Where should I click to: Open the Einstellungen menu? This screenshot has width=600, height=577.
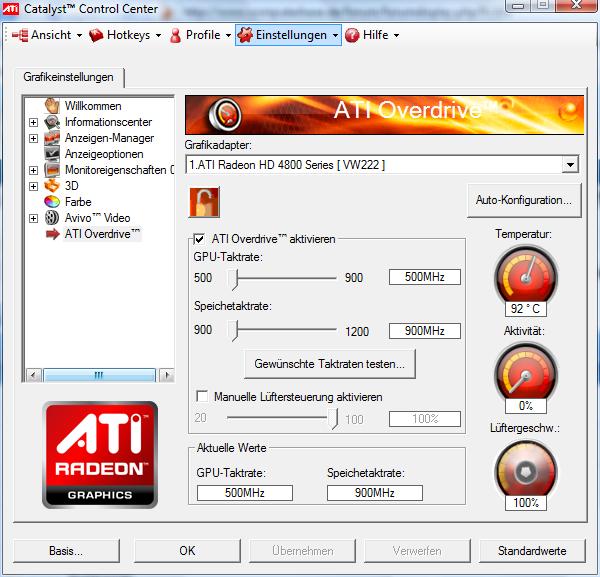coord(288,35)
